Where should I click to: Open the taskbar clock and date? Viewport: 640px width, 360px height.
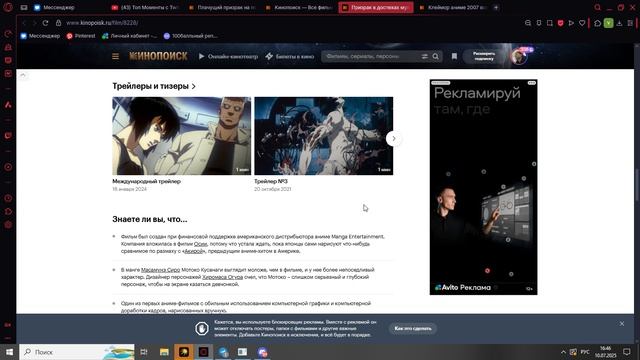(605, 352)
